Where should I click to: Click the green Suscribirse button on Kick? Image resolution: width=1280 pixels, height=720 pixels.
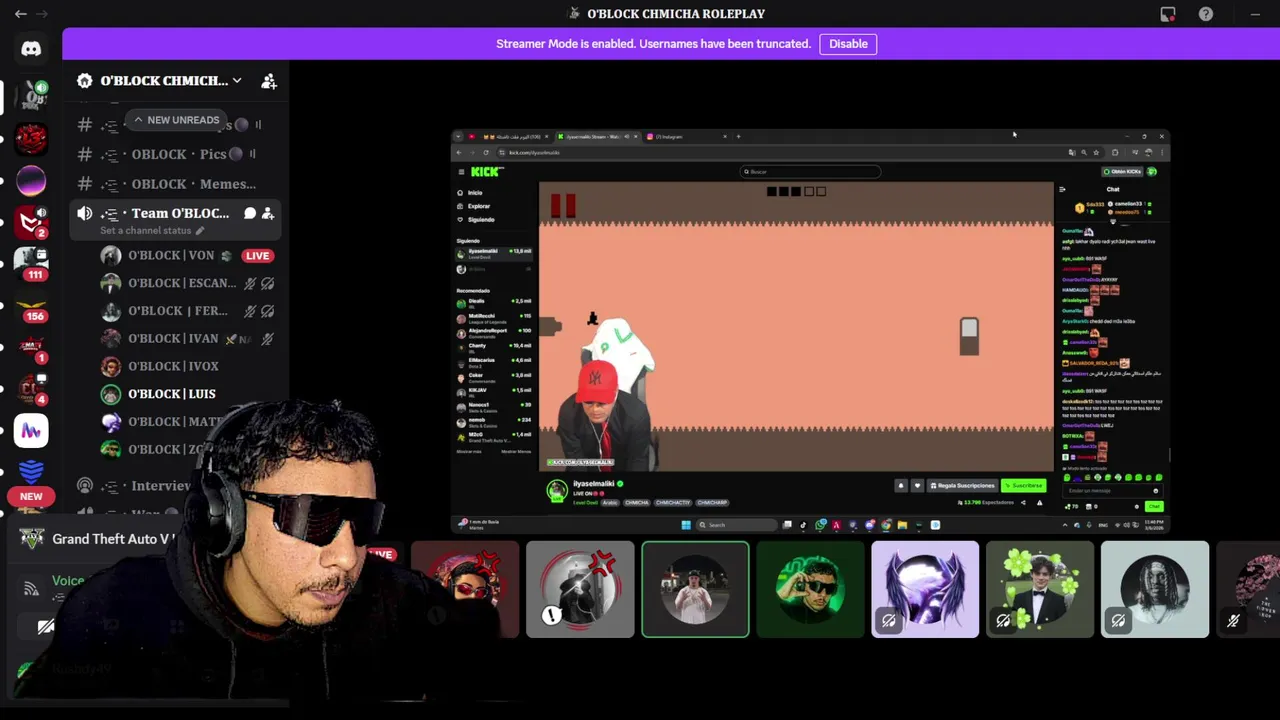point(1023,486)
